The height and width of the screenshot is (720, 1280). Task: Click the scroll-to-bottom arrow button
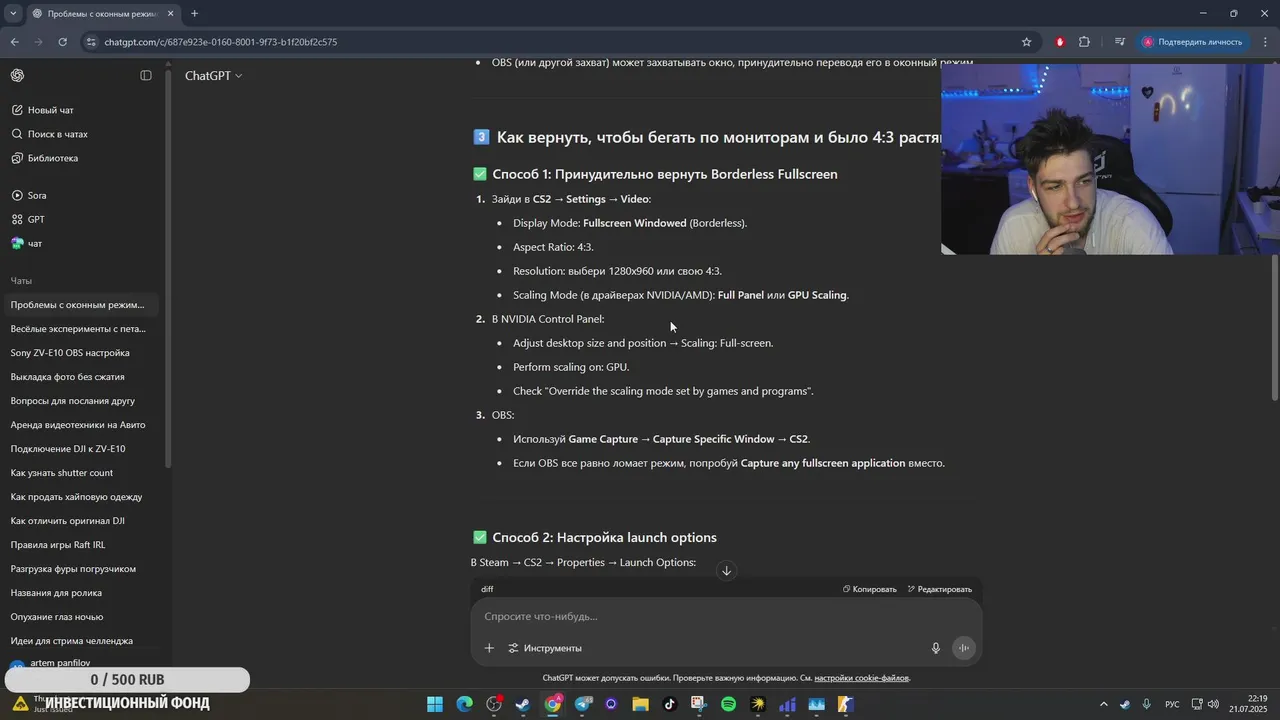tap(727, 571)
